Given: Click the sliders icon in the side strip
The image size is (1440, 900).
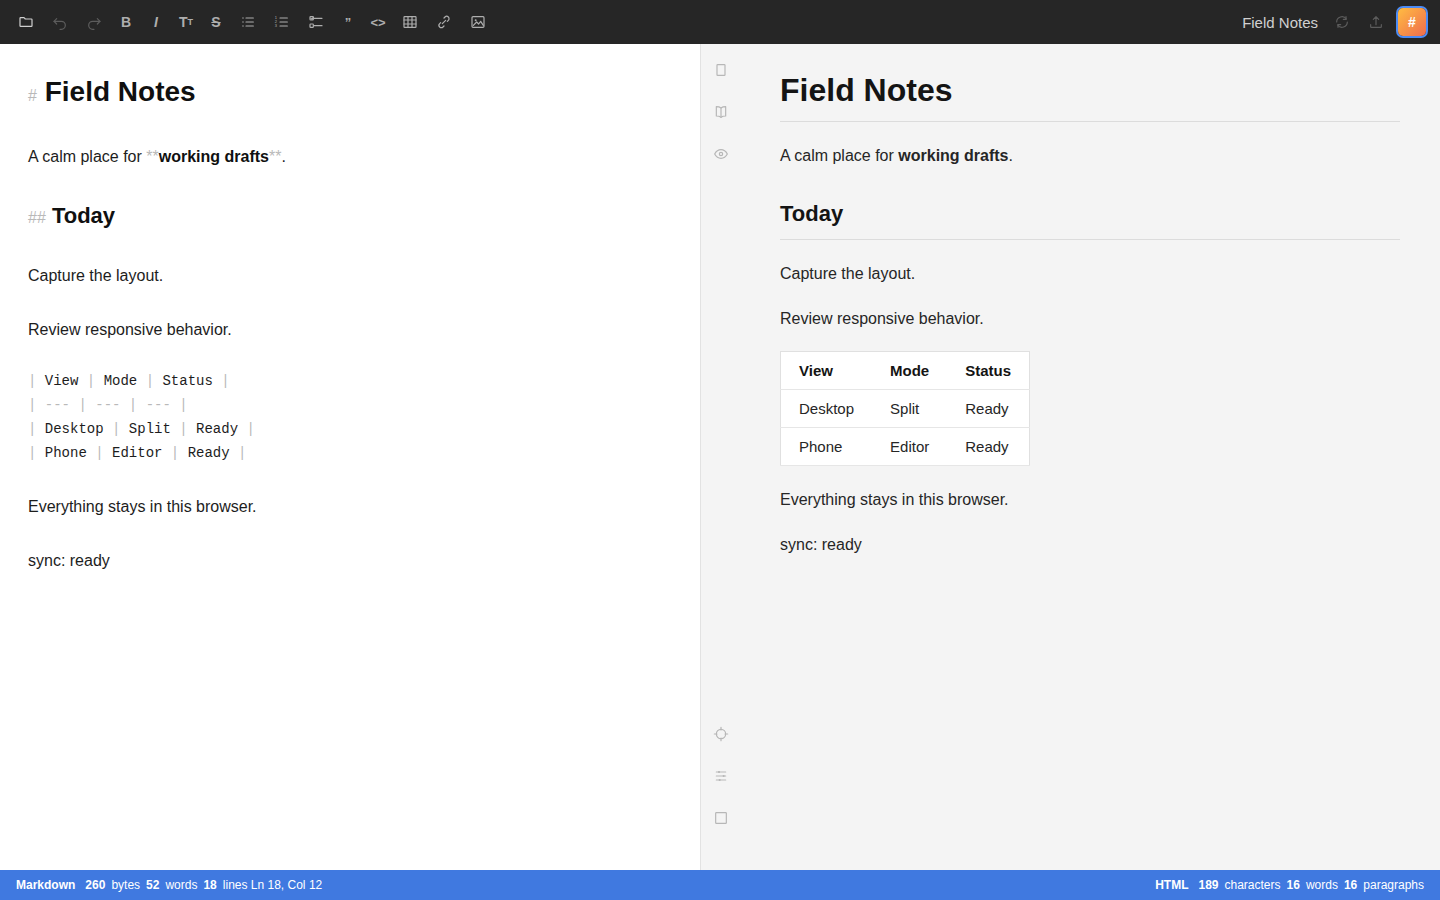Looking at the screenshot, I should click(x=721, y=776).
